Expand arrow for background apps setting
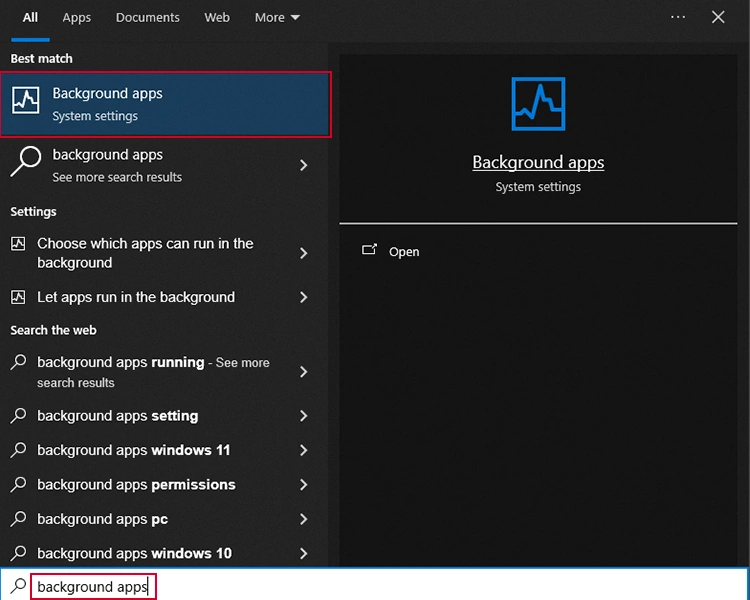 [303, 416]
